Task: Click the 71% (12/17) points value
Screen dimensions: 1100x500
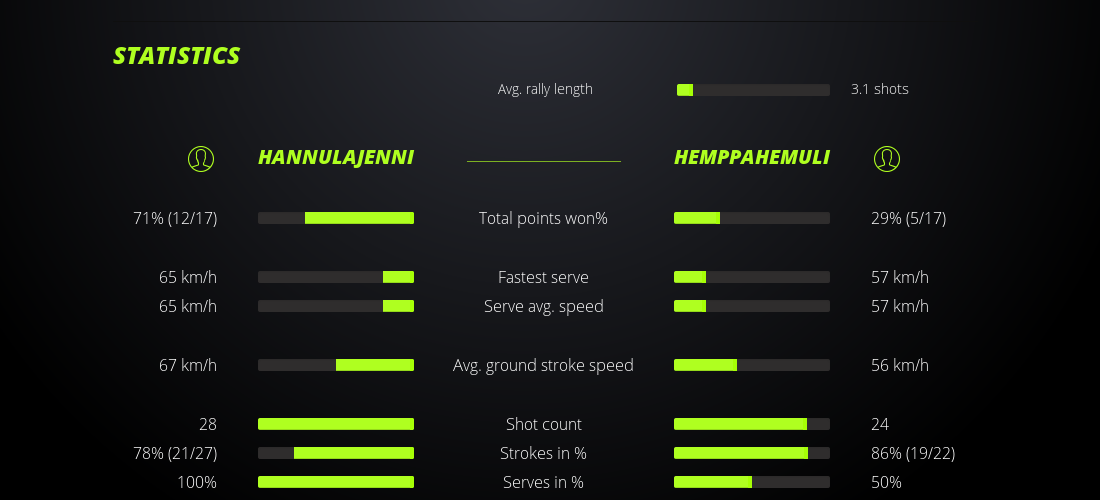Action: pyautogui.click(x=175, y=218)
